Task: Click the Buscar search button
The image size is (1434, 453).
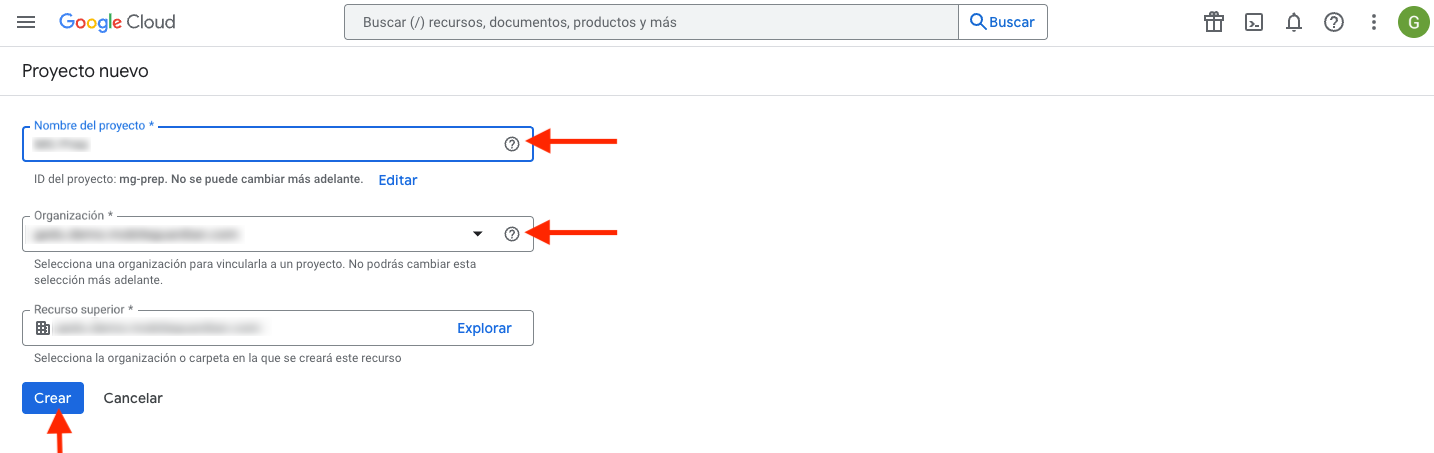Action: pyautogui.click(x=1002, y=22)
